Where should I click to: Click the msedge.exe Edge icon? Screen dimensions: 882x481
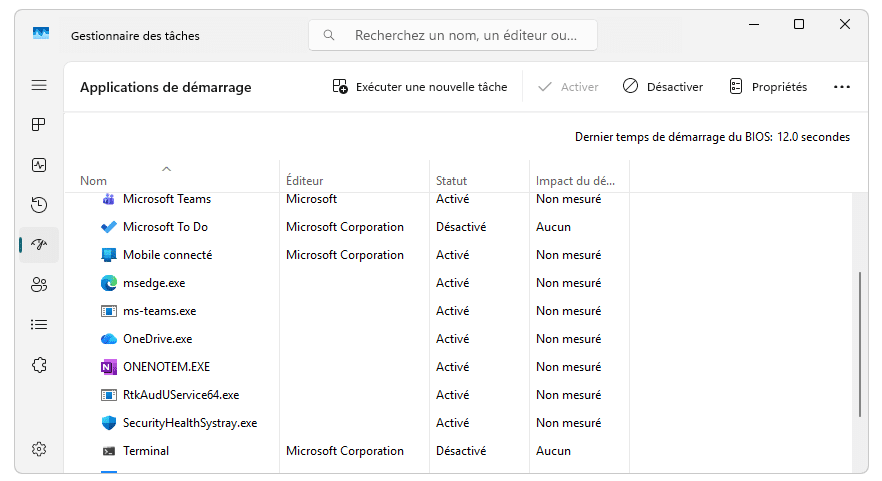[109, 283]
